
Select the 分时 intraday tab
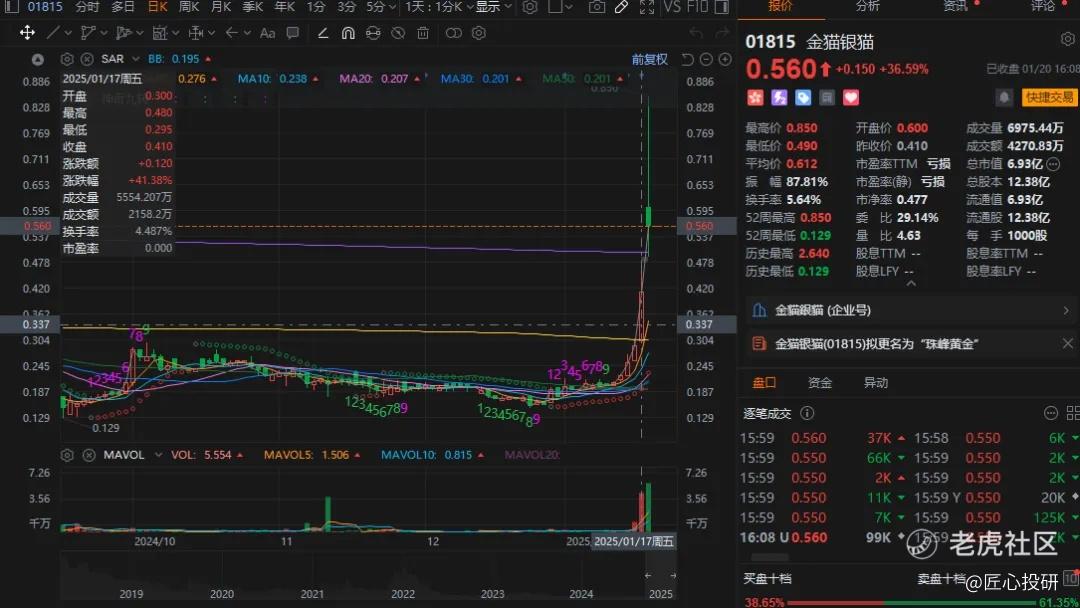tap(87, 7)
